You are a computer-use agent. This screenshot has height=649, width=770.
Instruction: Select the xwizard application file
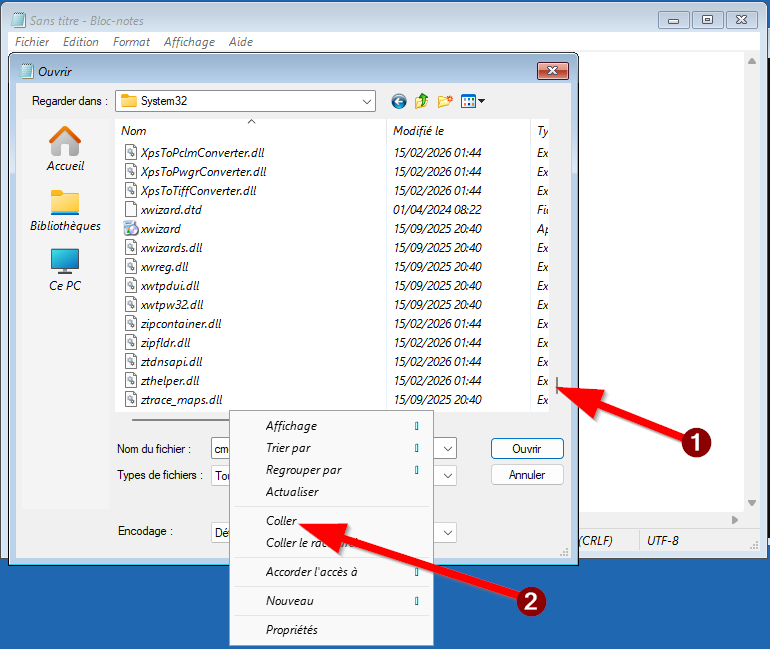[x=161, y=229]
